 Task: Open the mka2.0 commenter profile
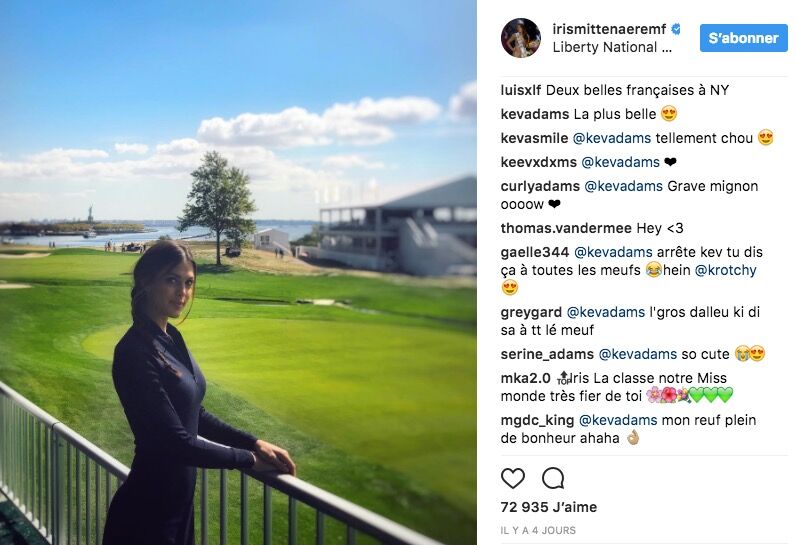[525, 378]
